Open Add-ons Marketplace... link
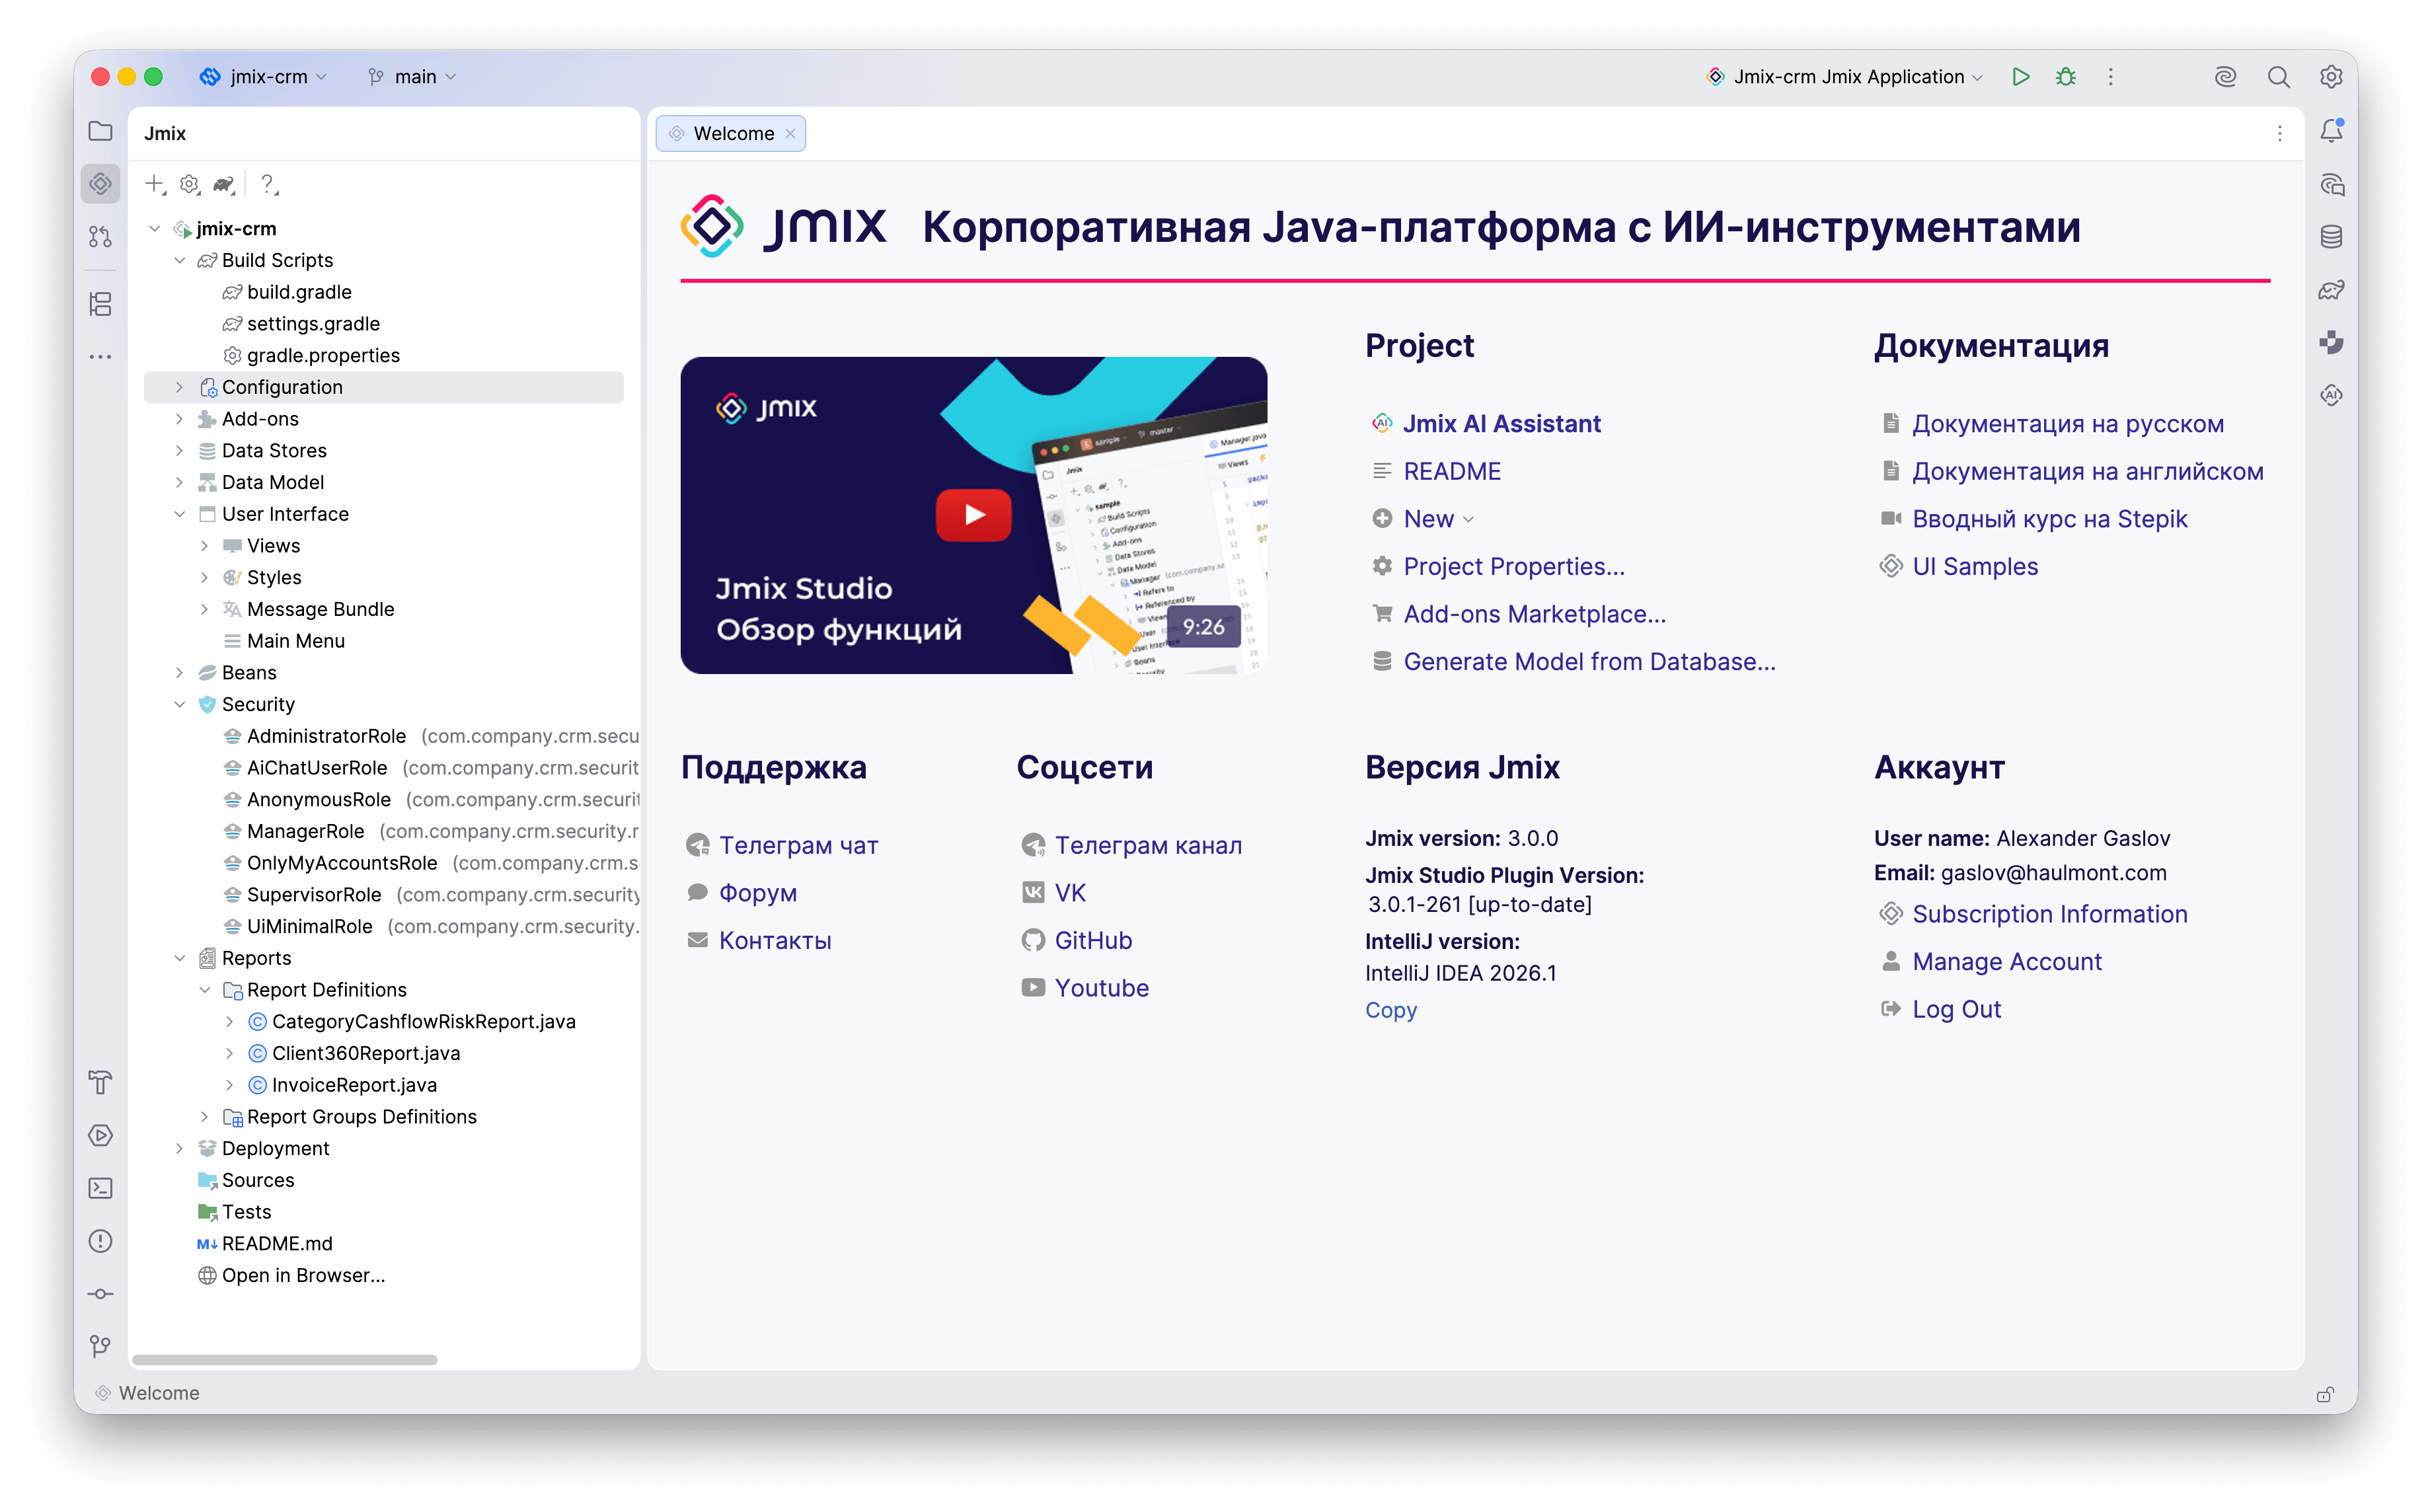 tap(1534, 614)
